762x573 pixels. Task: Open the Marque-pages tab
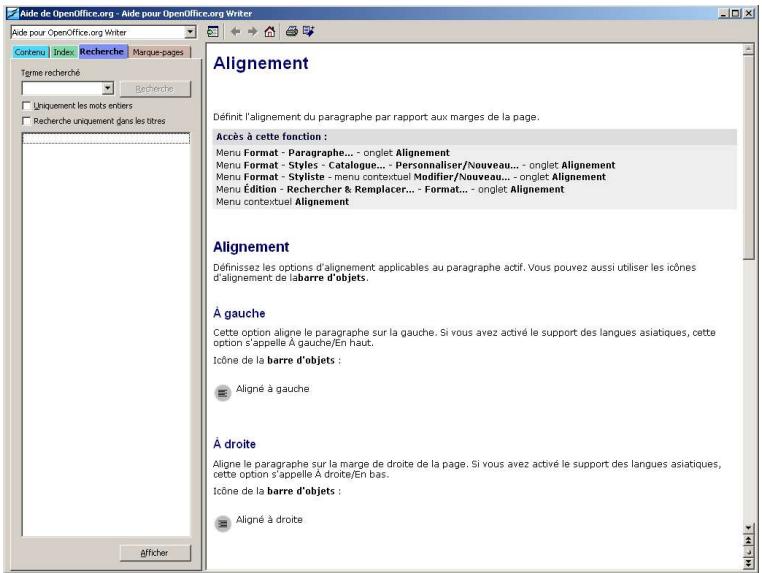[158, 52]
